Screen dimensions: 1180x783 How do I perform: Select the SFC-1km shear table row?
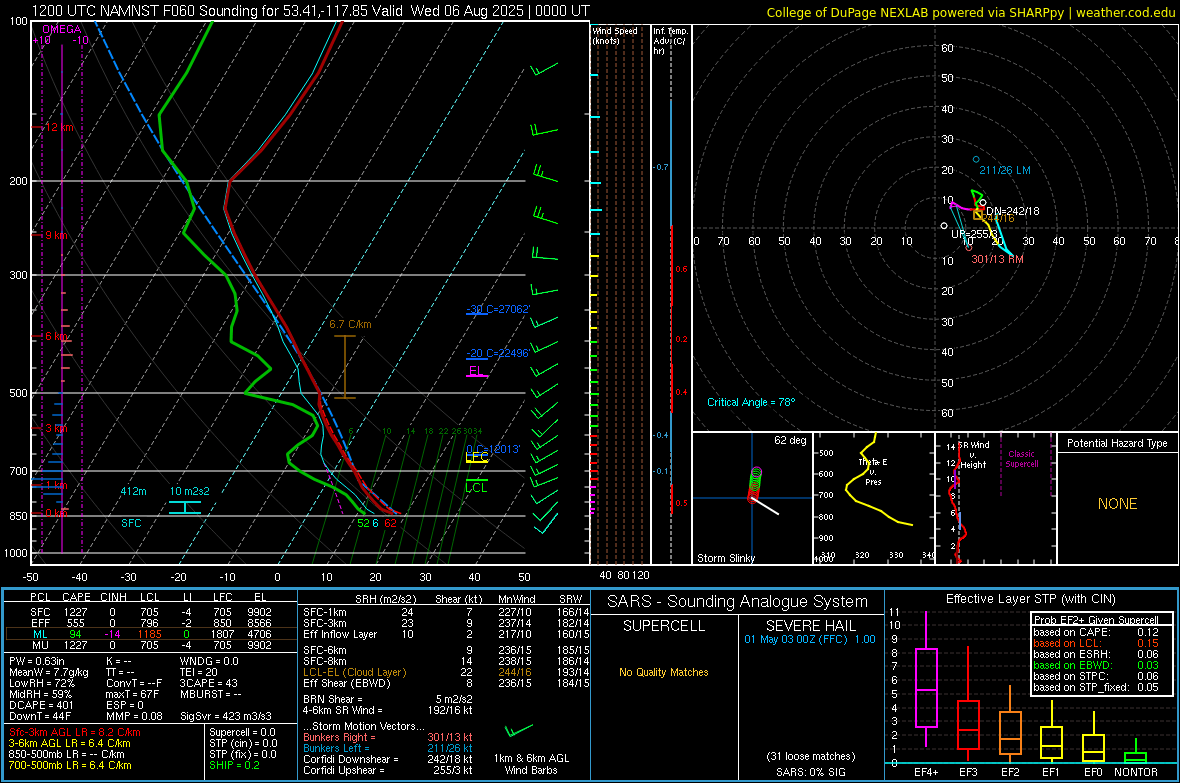click(446, 612)
